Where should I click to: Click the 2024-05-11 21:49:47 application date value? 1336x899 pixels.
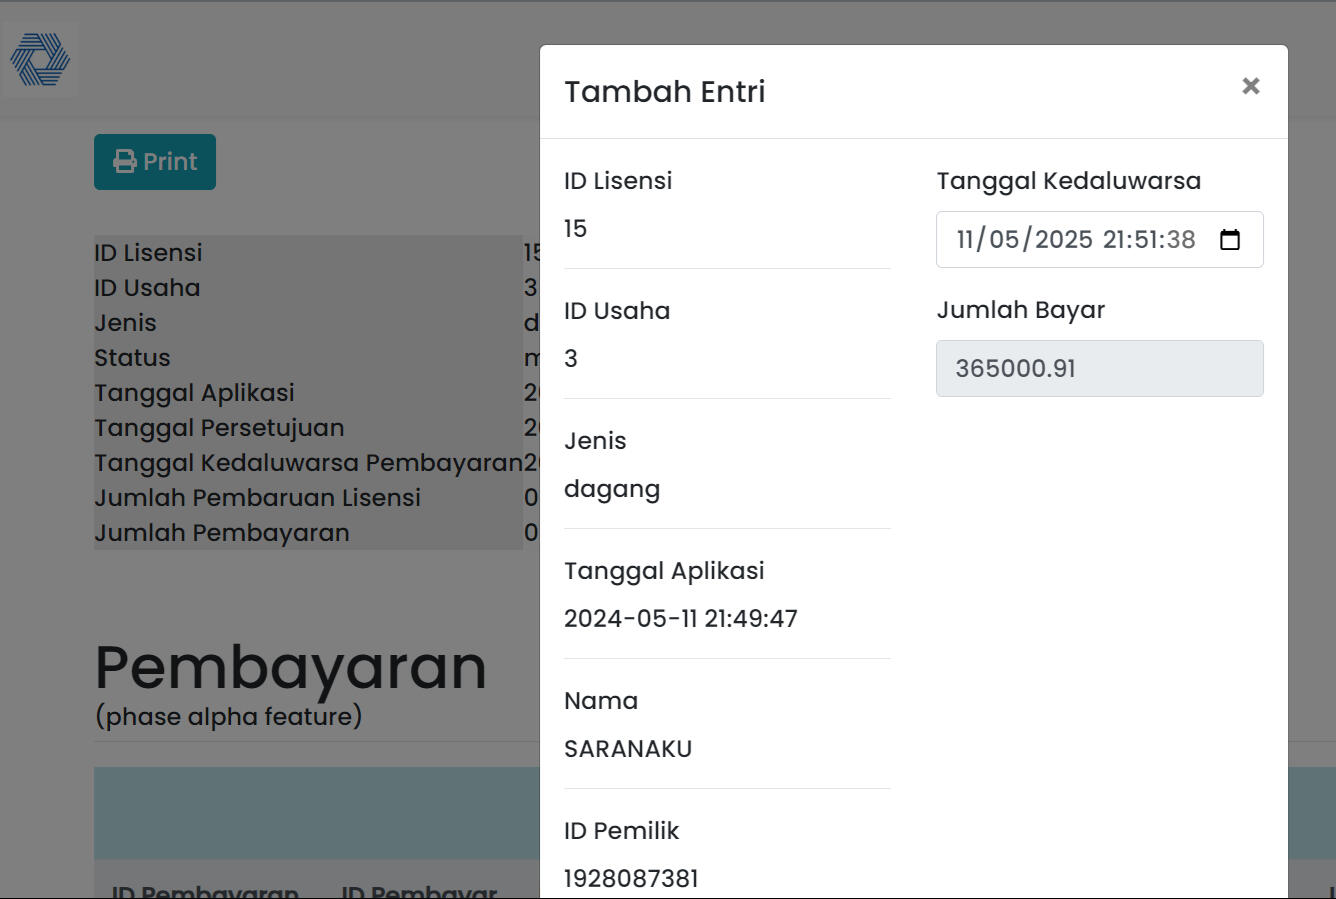click(x=680, y=619)
